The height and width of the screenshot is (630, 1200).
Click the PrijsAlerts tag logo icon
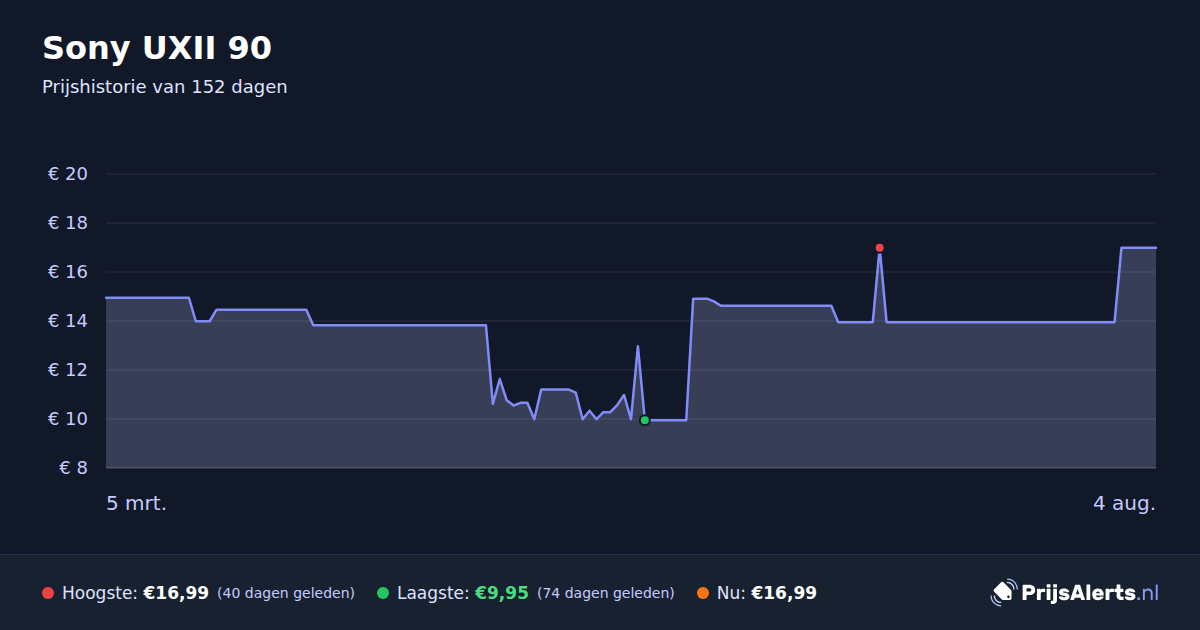[1003, 593]
